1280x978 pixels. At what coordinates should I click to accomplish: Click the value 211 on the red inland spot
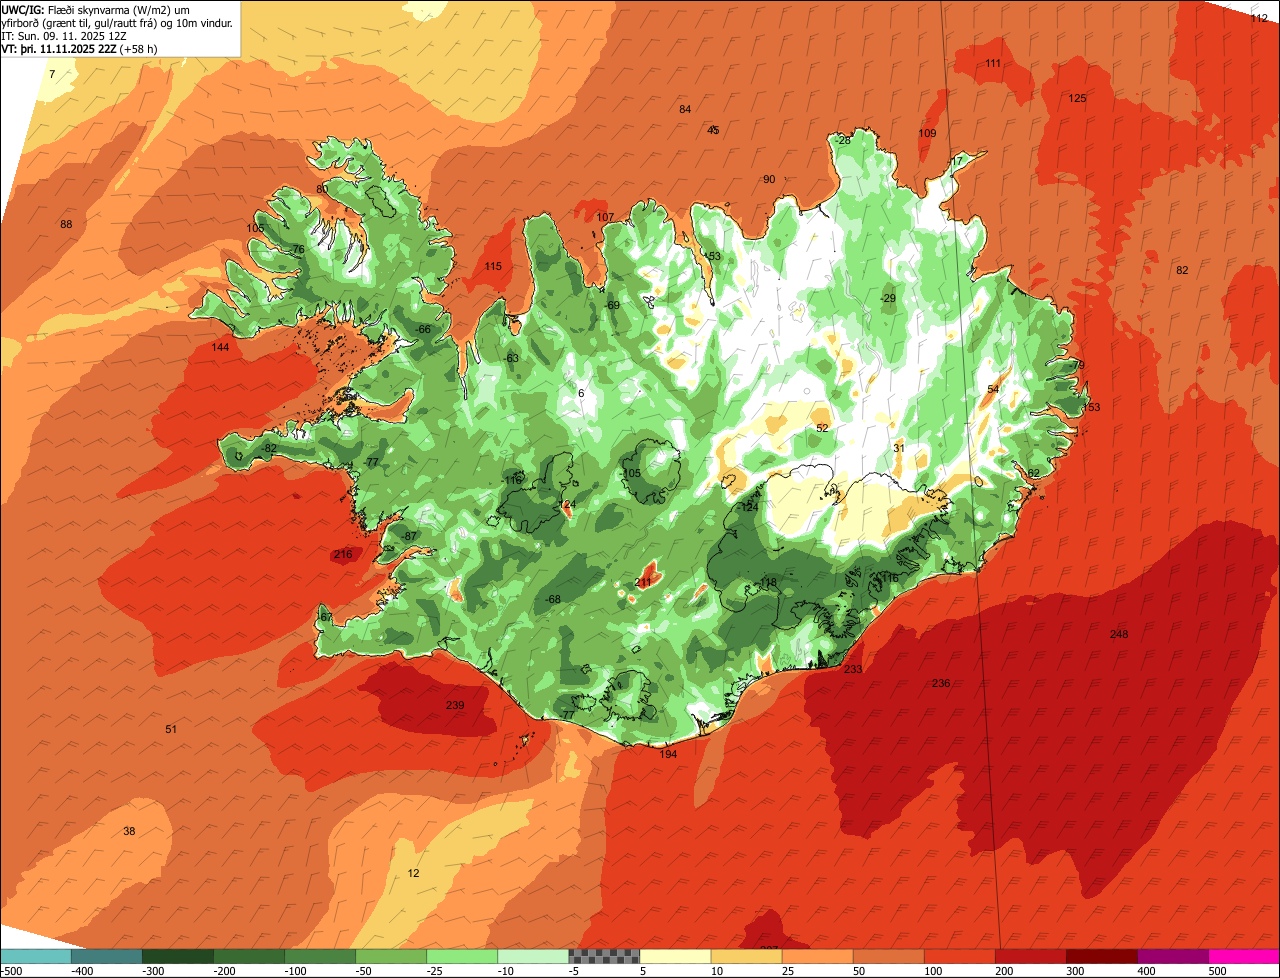point(643,582)
